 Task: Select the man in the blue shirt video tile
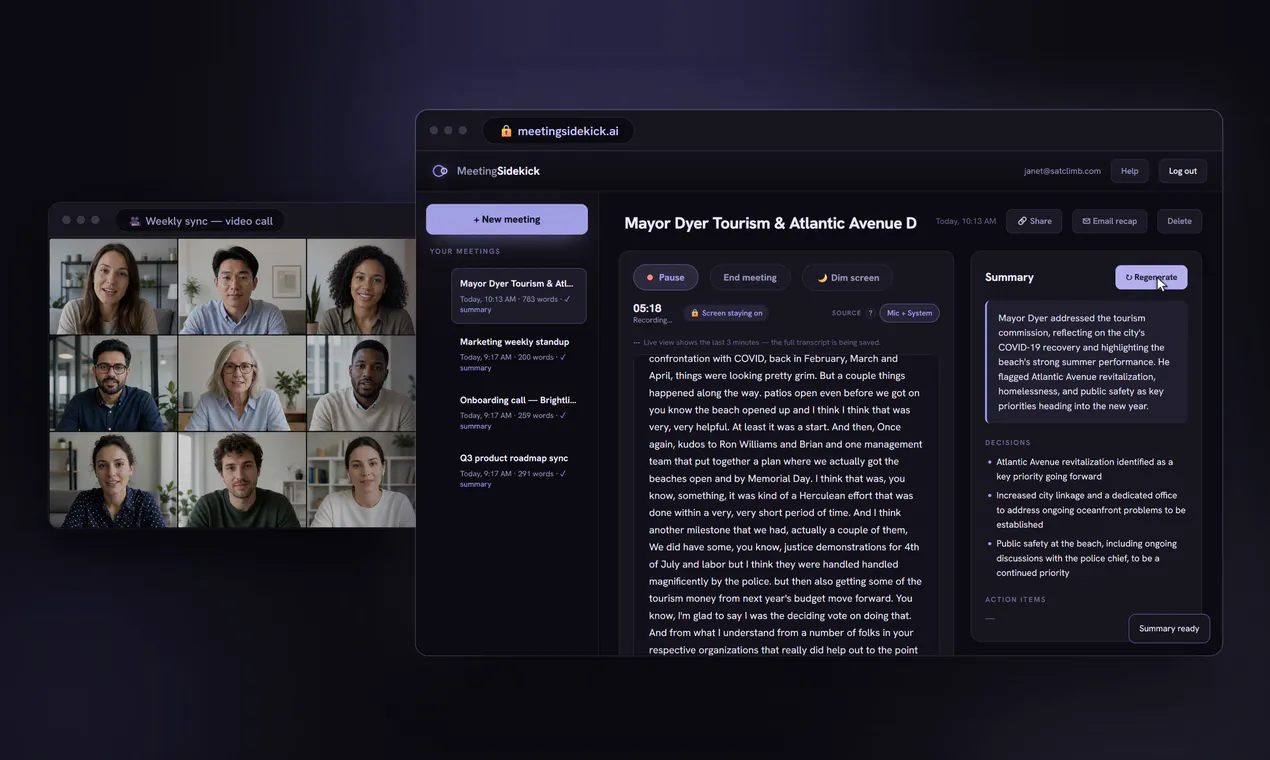click(x=242, y=286)
